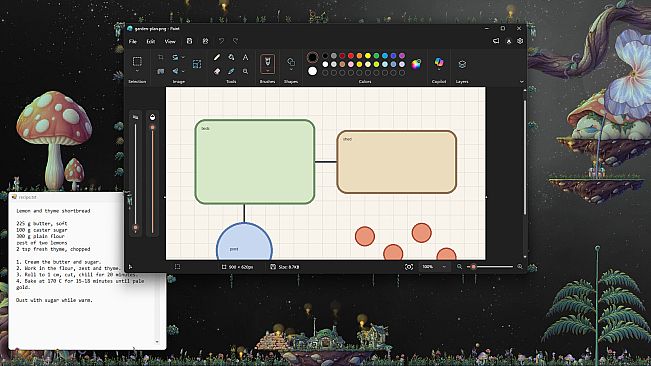Pick the pink palette swatch
Viewport: 651px width, 366px height.
[351, 64]
